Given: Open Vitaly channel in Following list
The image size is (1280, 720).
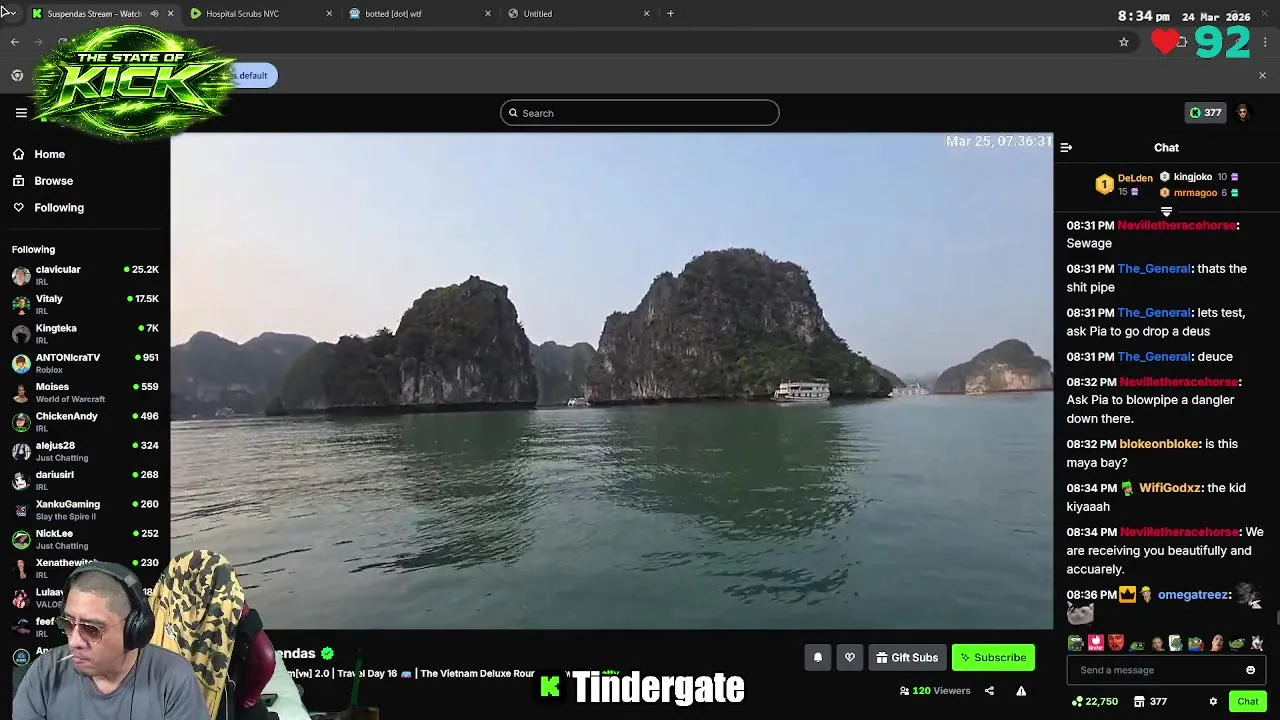Looking at the screenshot, I should coord(85,304).
